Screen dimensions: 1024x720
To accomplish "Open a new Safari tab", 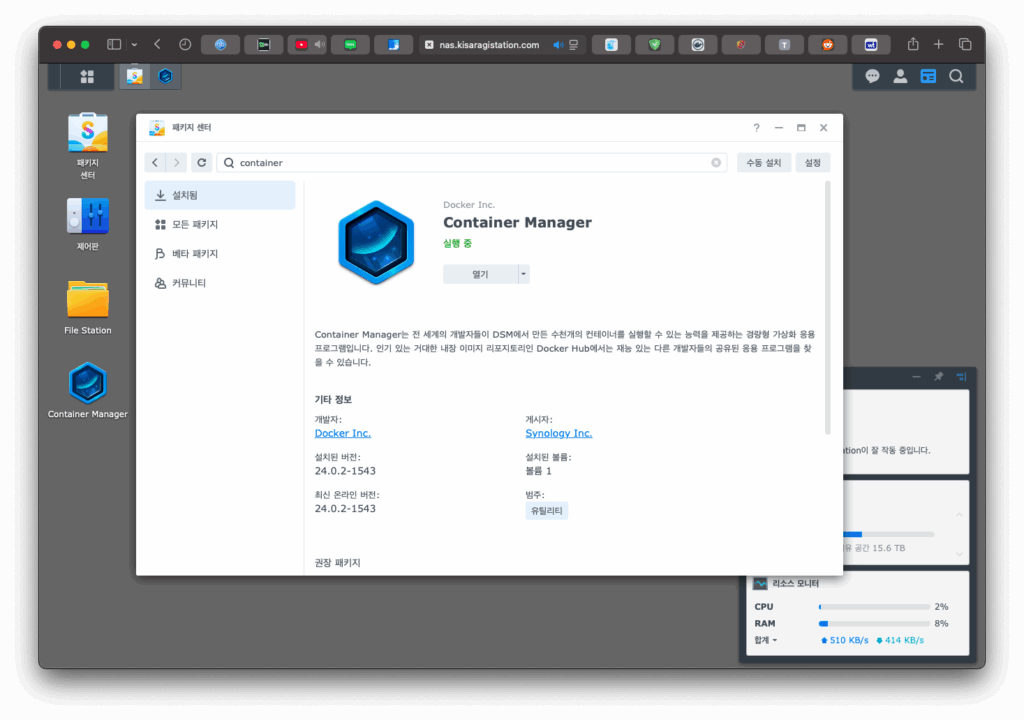I will pos(938,44).
